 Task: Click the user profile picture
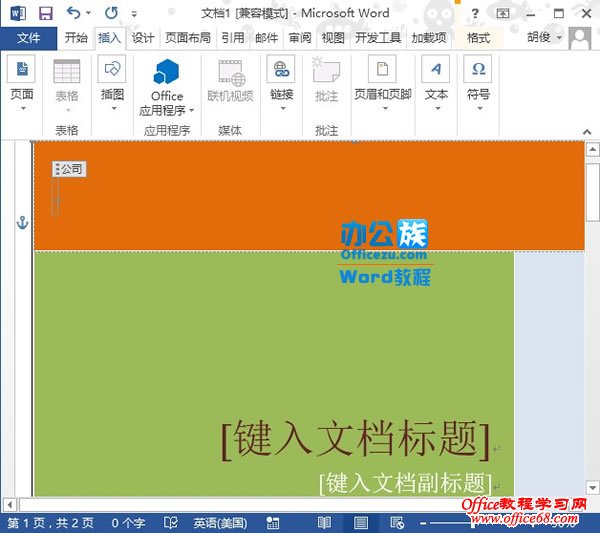[x=580, y=38]
